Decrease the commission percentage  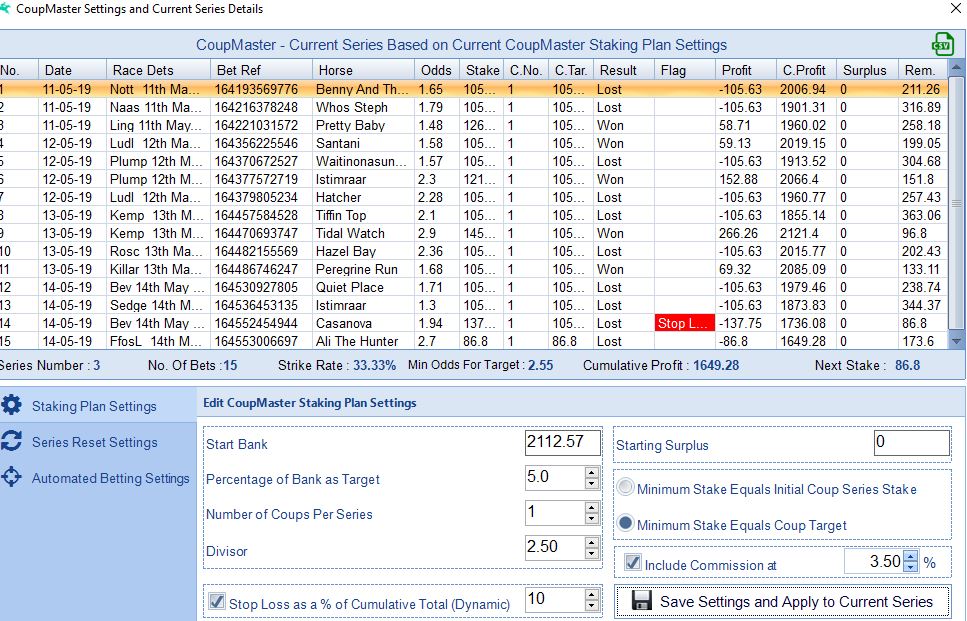(x=910, y=567)
